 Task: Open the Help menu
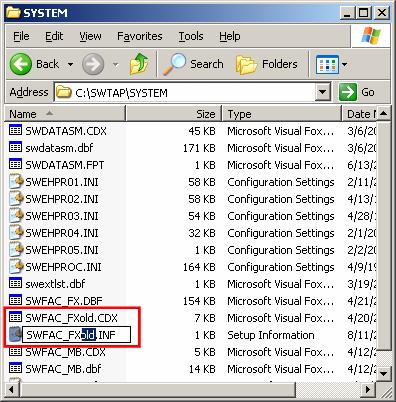[230, 36]
